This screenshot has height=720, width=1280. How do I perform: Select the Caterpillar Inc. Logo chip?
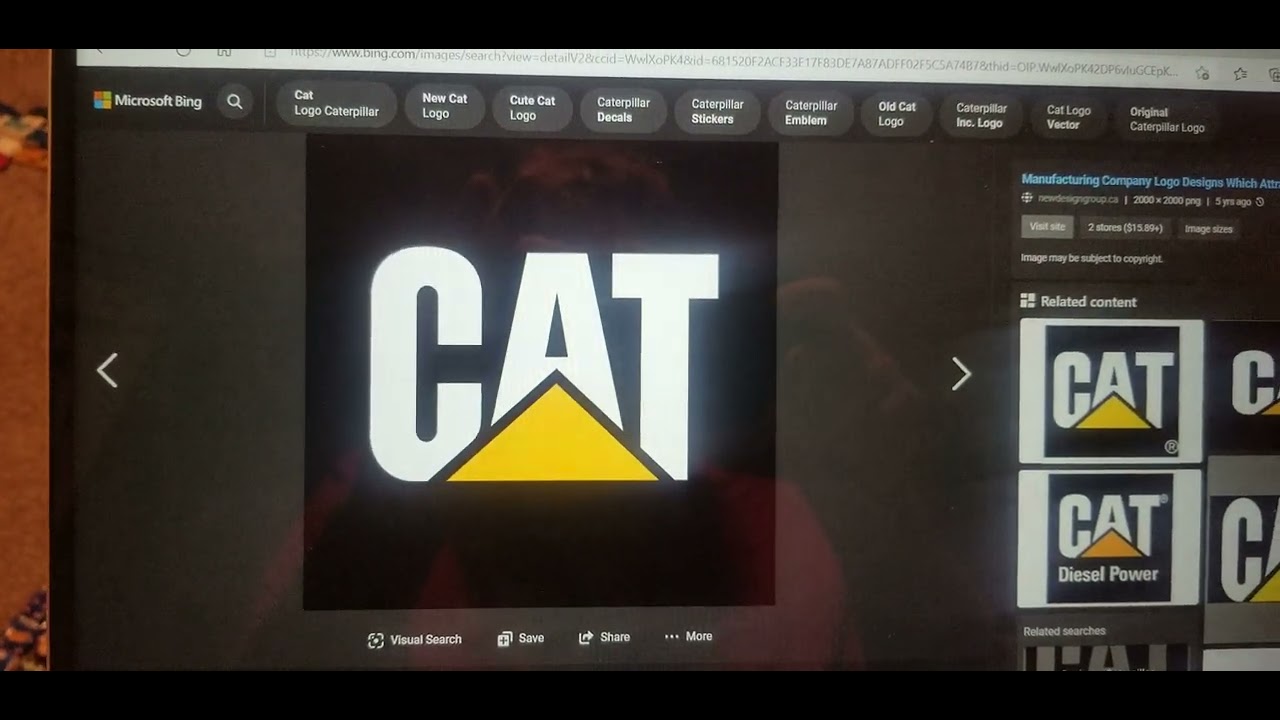980,115
